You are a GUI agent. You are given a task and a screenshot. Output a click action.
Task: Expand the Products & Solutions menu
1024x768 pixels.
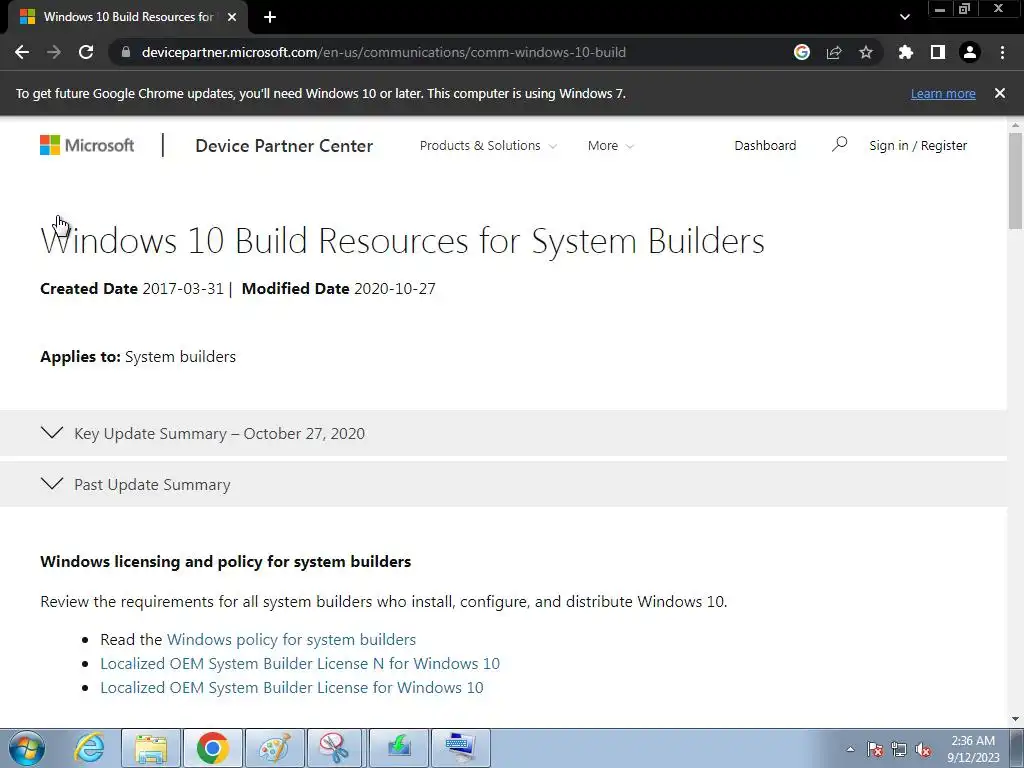[x=488, y=146]
